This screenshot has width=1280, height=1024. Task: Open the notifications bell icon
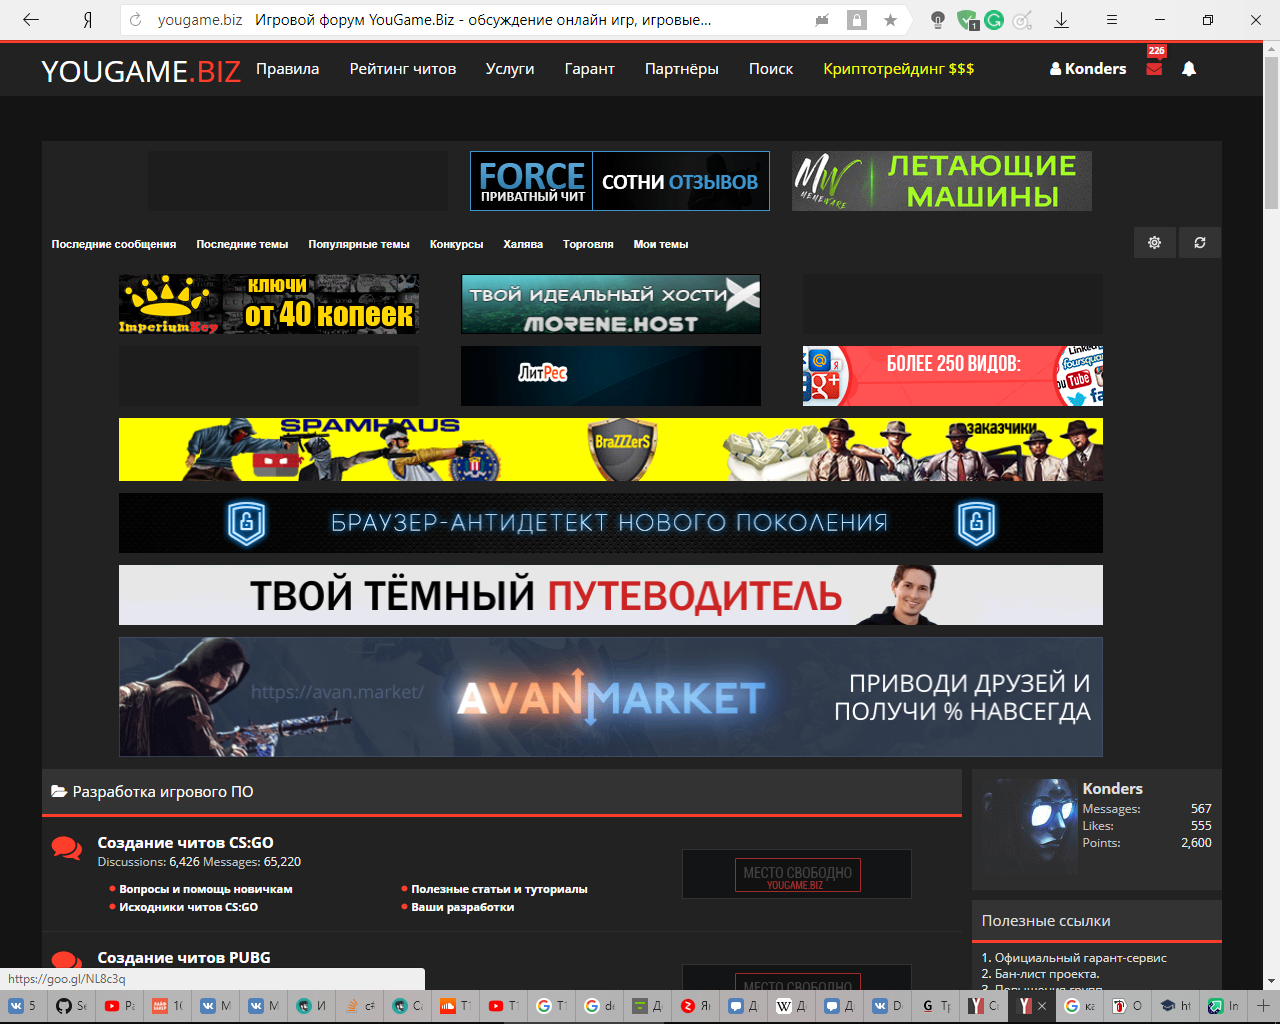1189,69
